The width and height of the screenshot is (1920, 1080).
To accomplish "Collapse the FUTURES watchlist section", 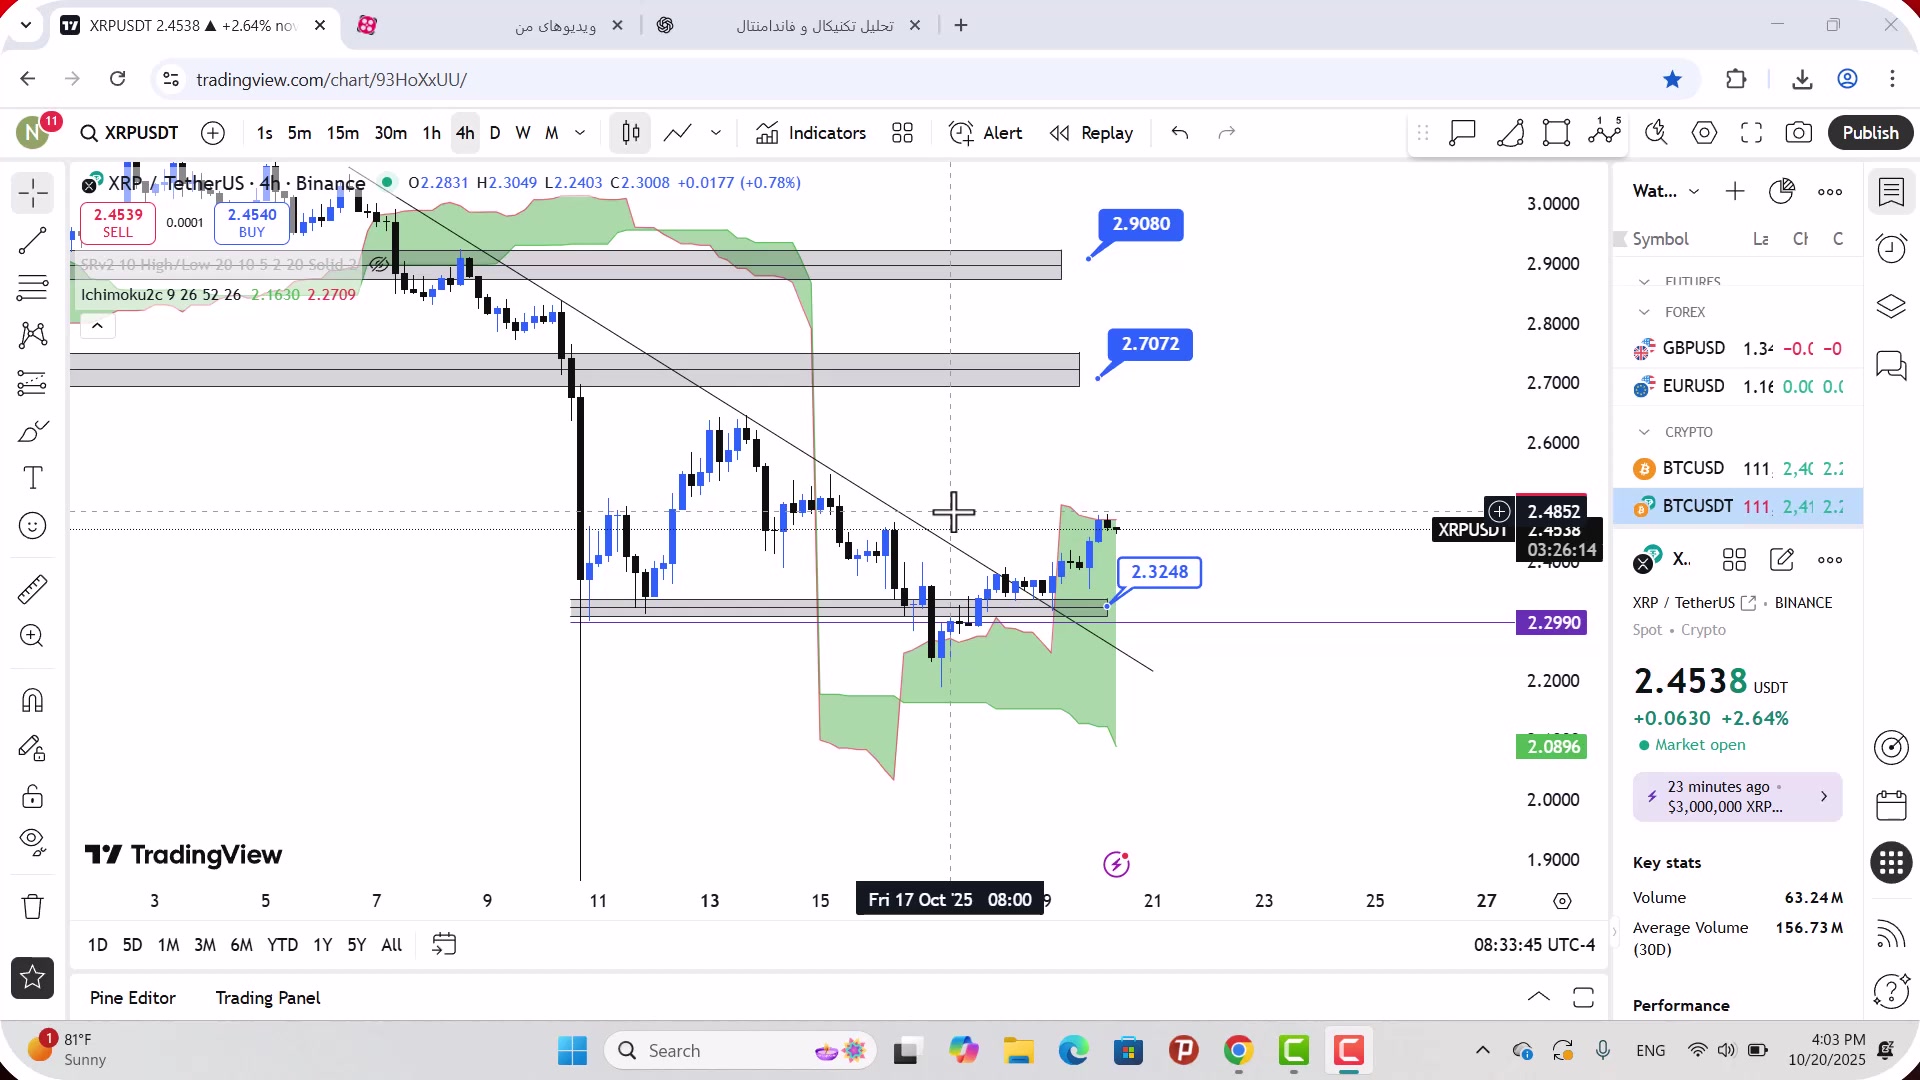I will 1644,282.
